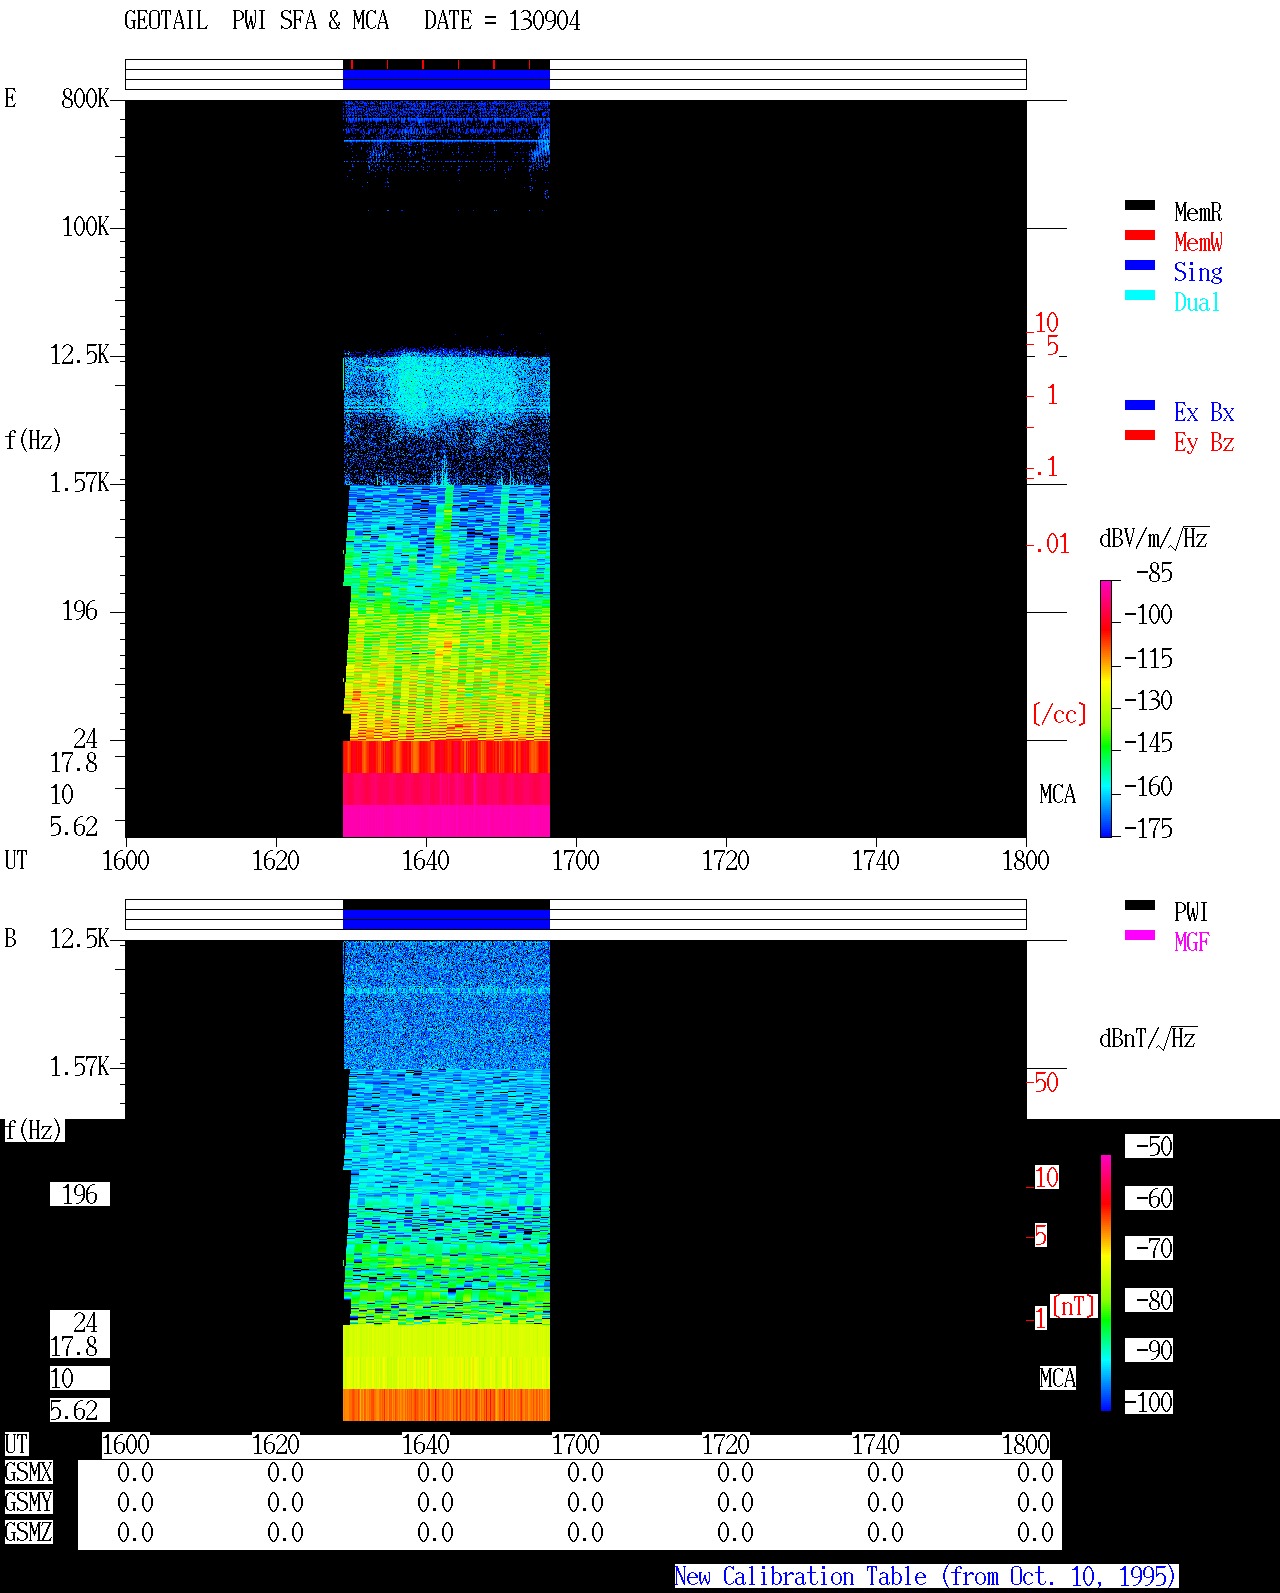
Task: Select the 'Ey Bz' legend label
Action: tap(1204, 442)
